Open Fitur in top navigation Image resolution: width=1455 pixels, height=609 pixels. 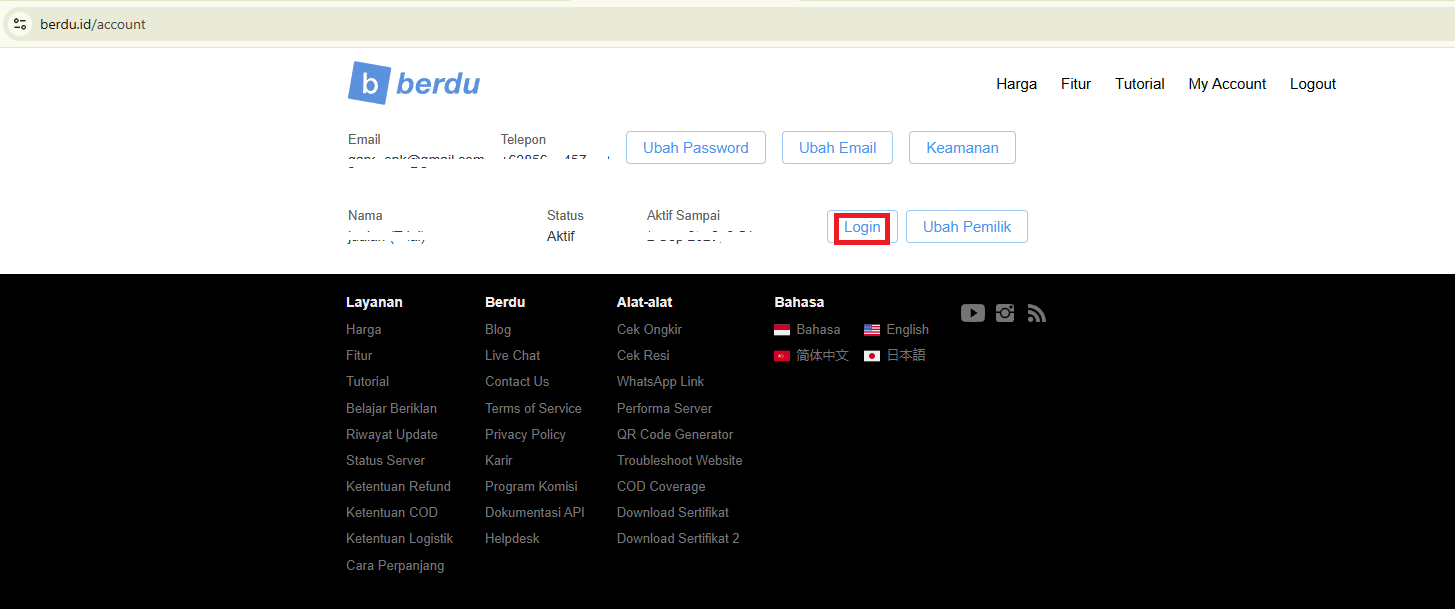(x=1076, y=84)
